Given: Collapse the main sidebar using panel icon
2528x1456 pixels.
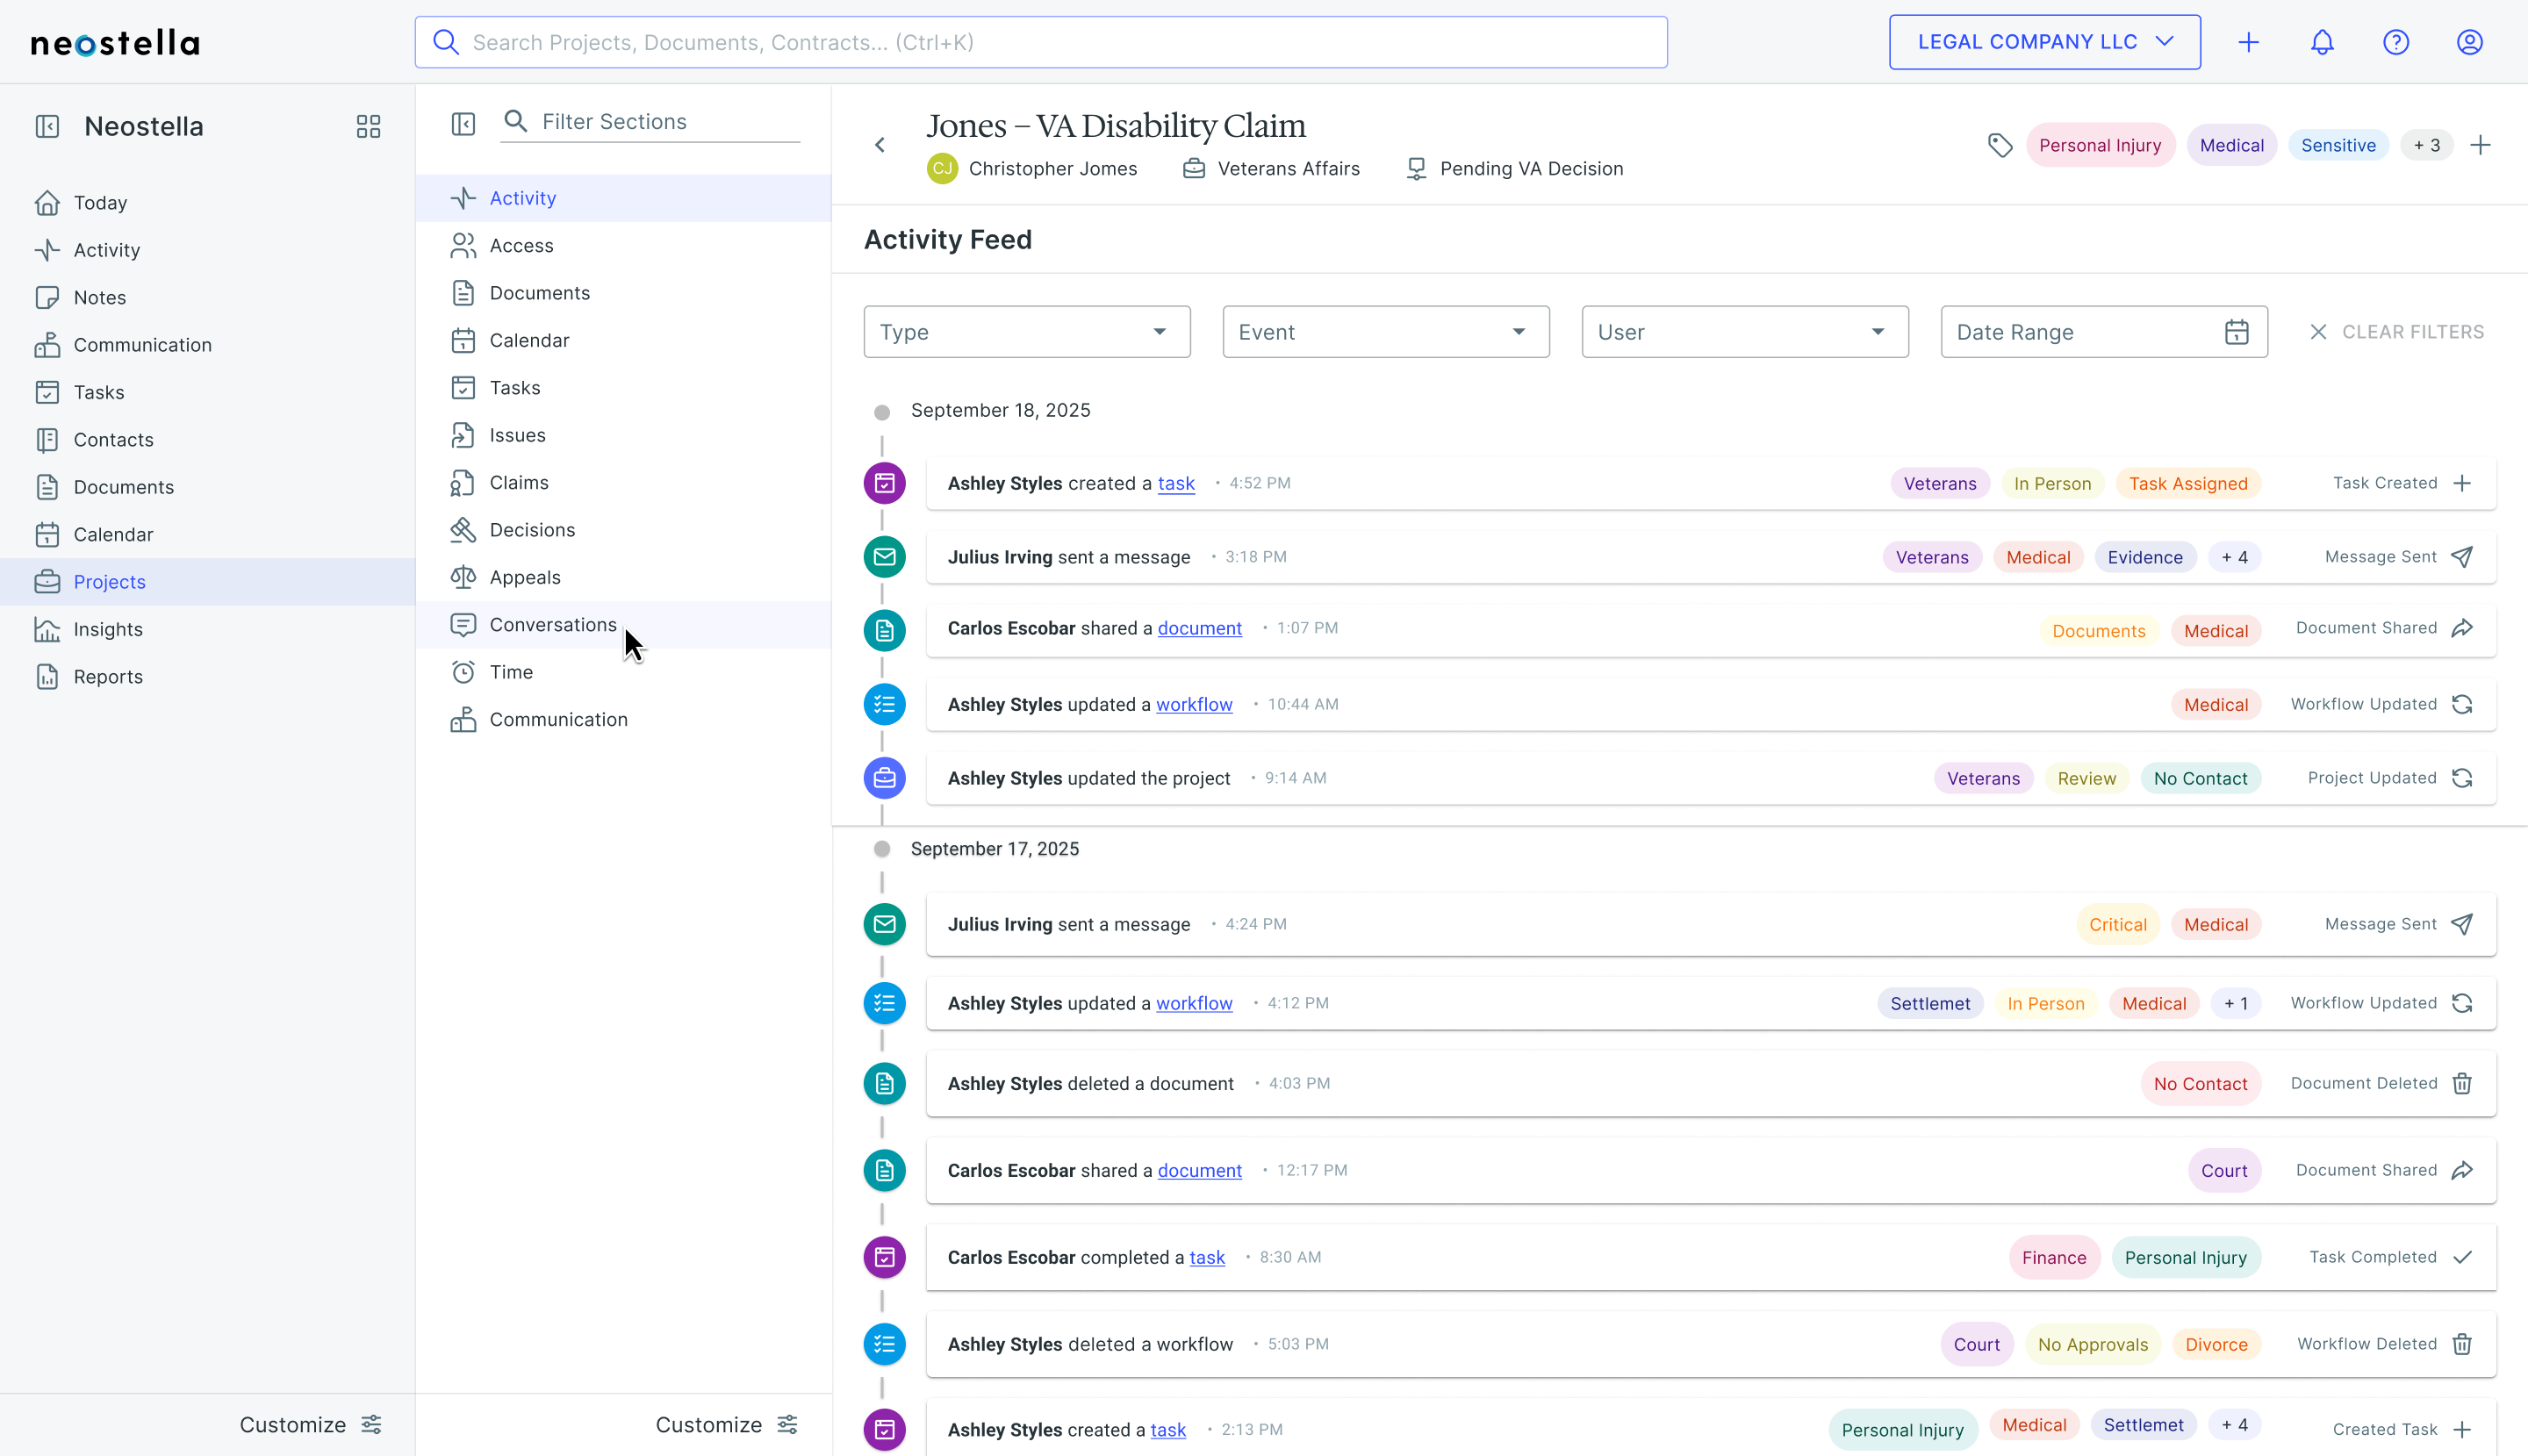Looking at the screenshot, I should click(47, 126).
